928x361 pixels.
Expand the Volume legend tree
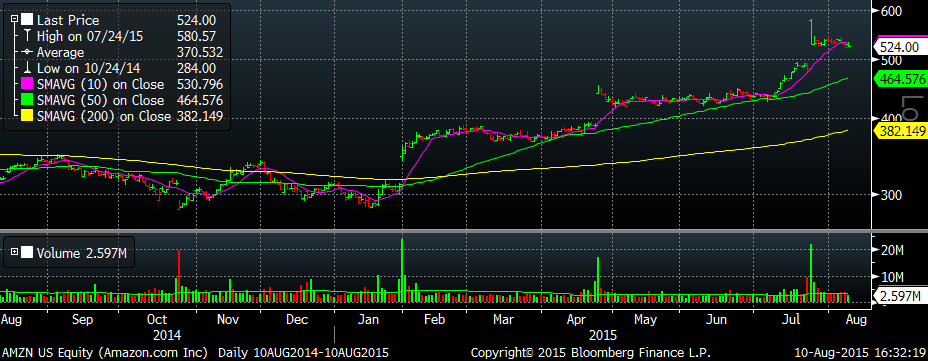14,253
